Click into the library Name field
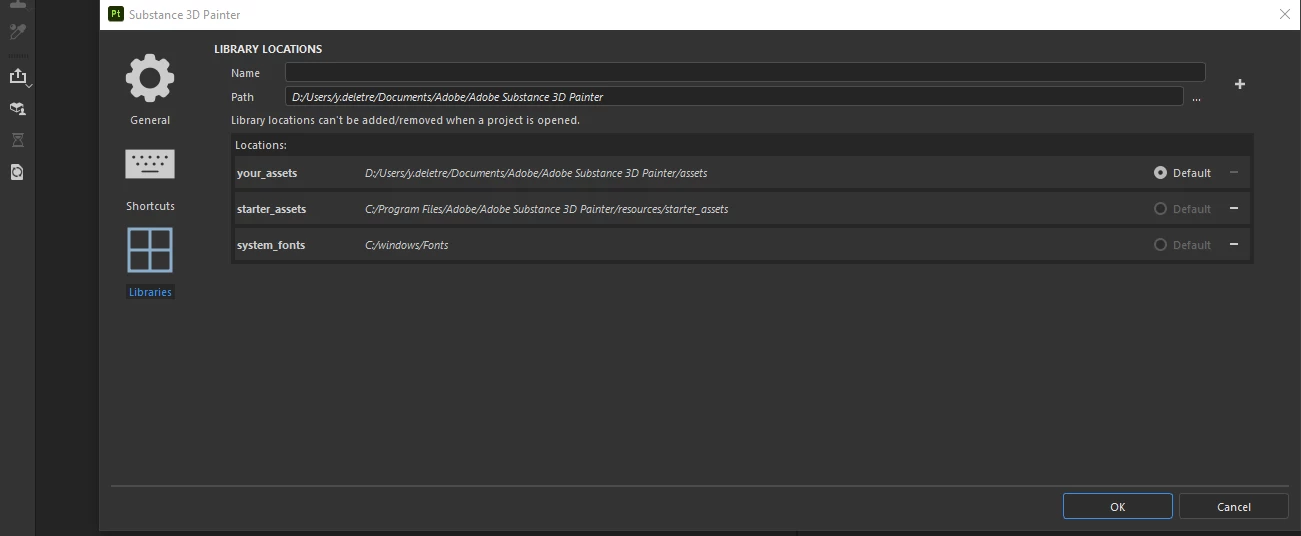 pyautogui.click(x=745, y=72)
